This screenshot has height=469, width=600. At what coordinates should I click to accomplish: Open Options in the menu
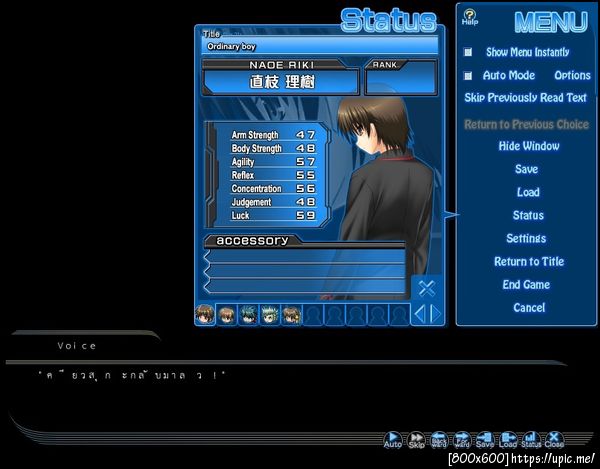point(572,75)
